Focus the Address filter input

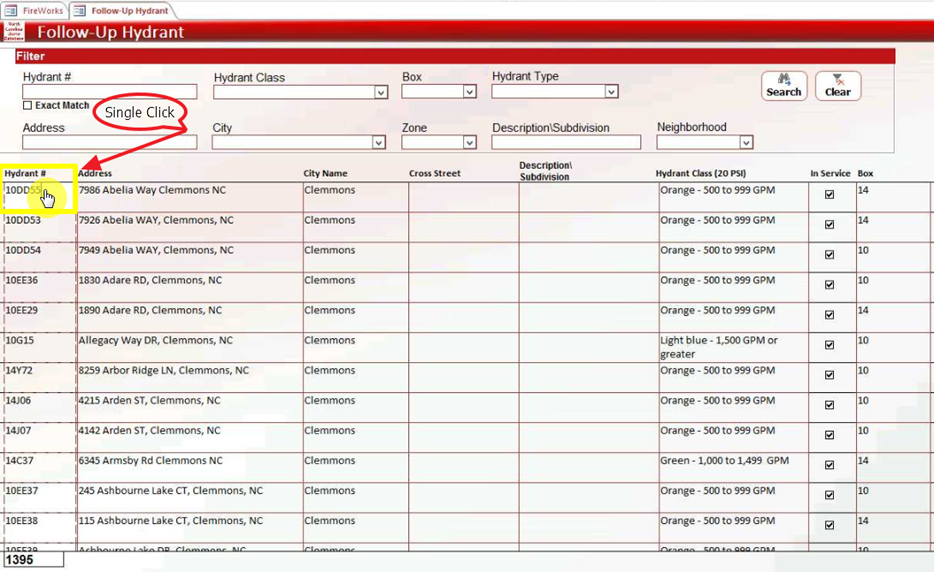[x=110, y=142]
